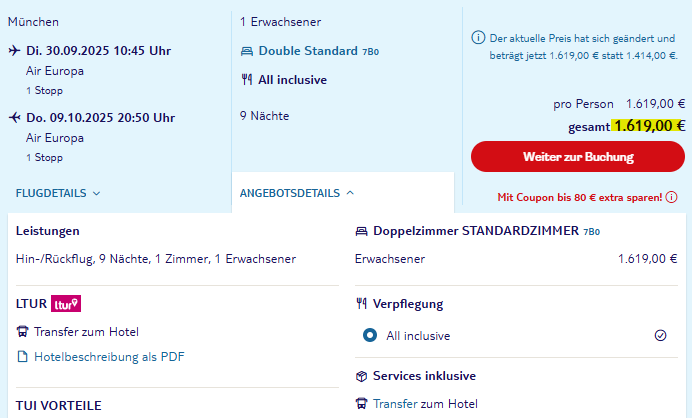Click the outbound flight airplane icon

[x=14, y=50]
